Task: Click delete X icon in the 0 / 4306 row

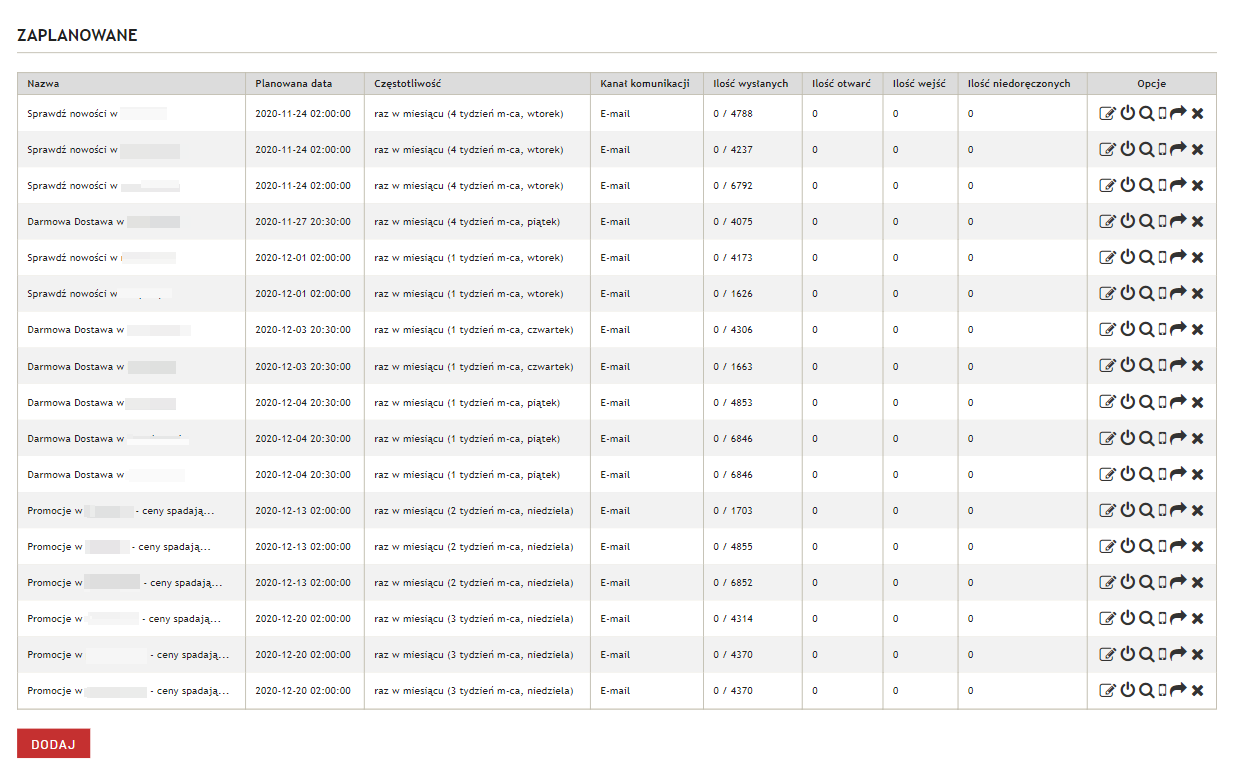Action: click(1197, 329)
